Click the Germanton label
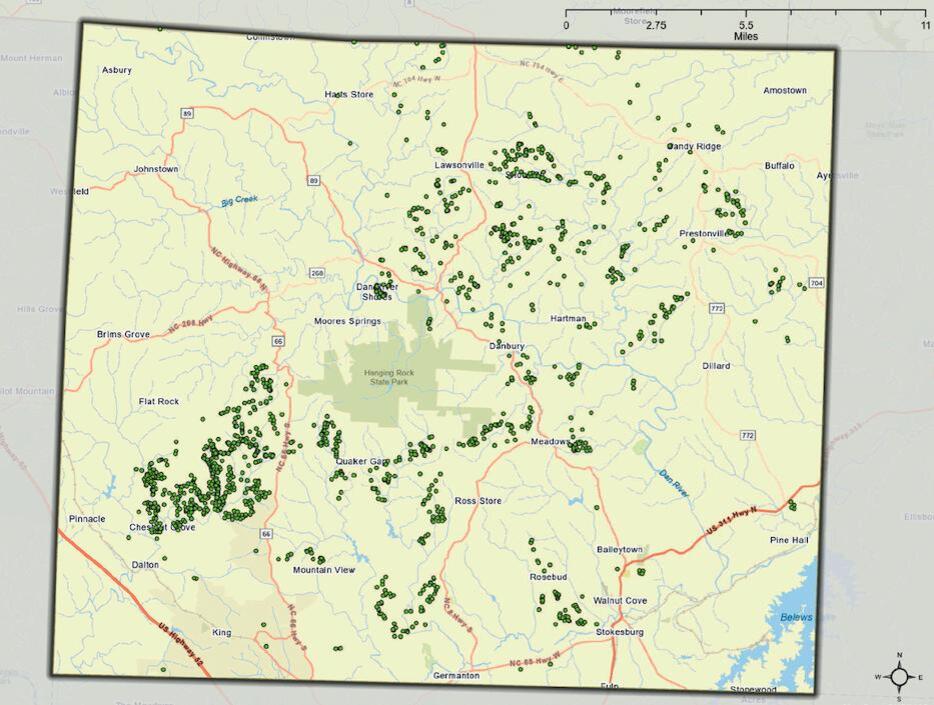 click(x=456, y=676)
